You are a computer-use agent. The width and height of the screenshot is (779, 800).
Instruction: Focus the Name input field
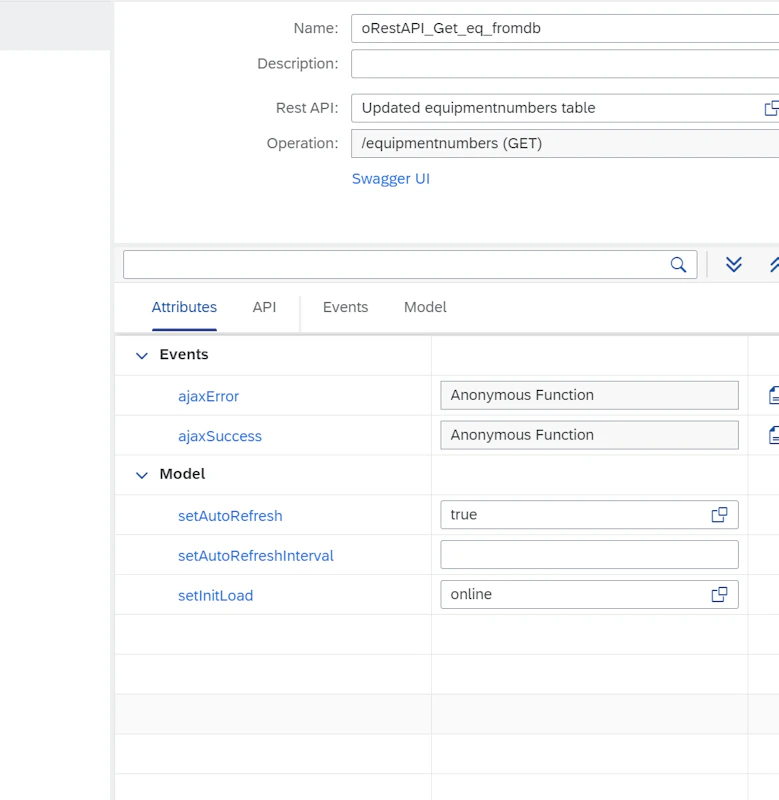click(565, 29)
